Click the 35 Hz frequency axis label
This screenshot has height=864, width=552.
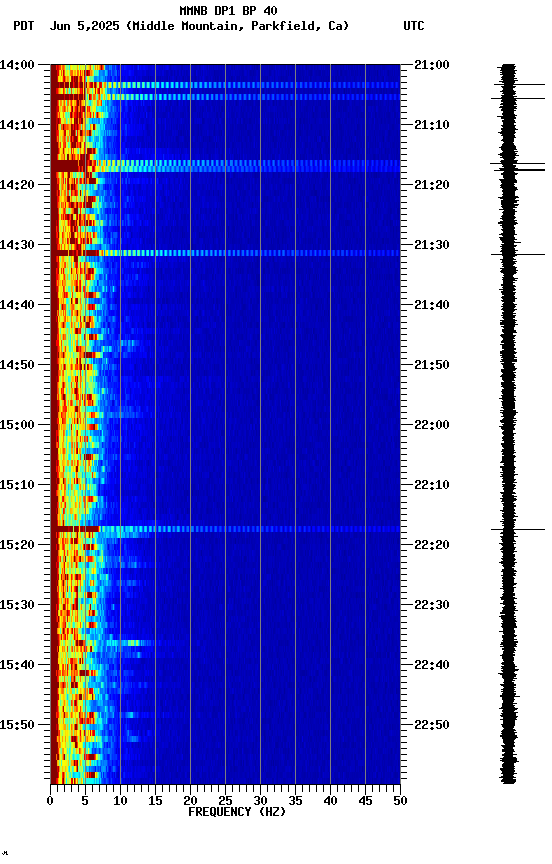click(295, 802)
